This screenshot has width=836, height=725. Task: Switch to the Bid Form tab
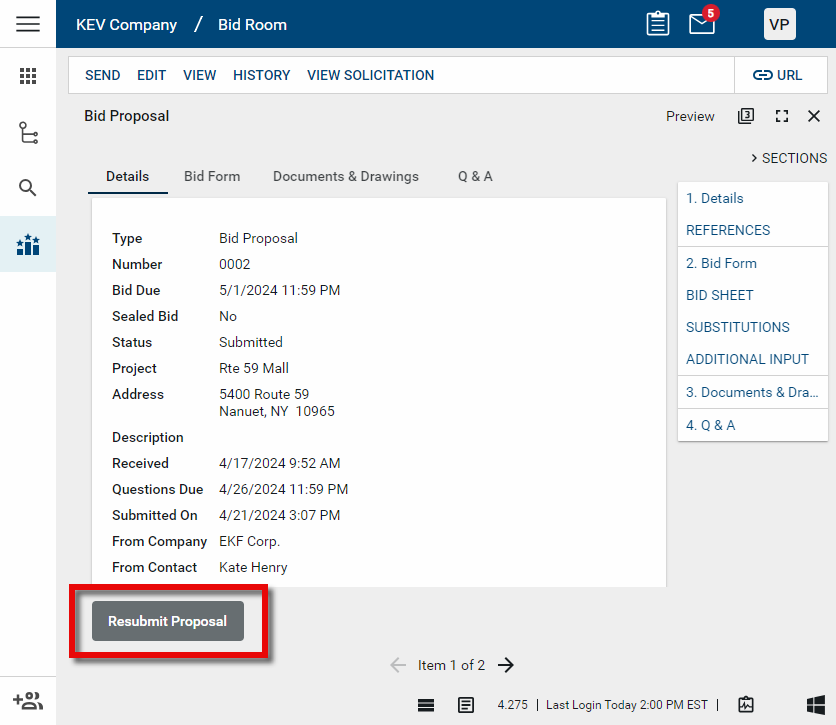pyautogui.click(x=212, y=176)
